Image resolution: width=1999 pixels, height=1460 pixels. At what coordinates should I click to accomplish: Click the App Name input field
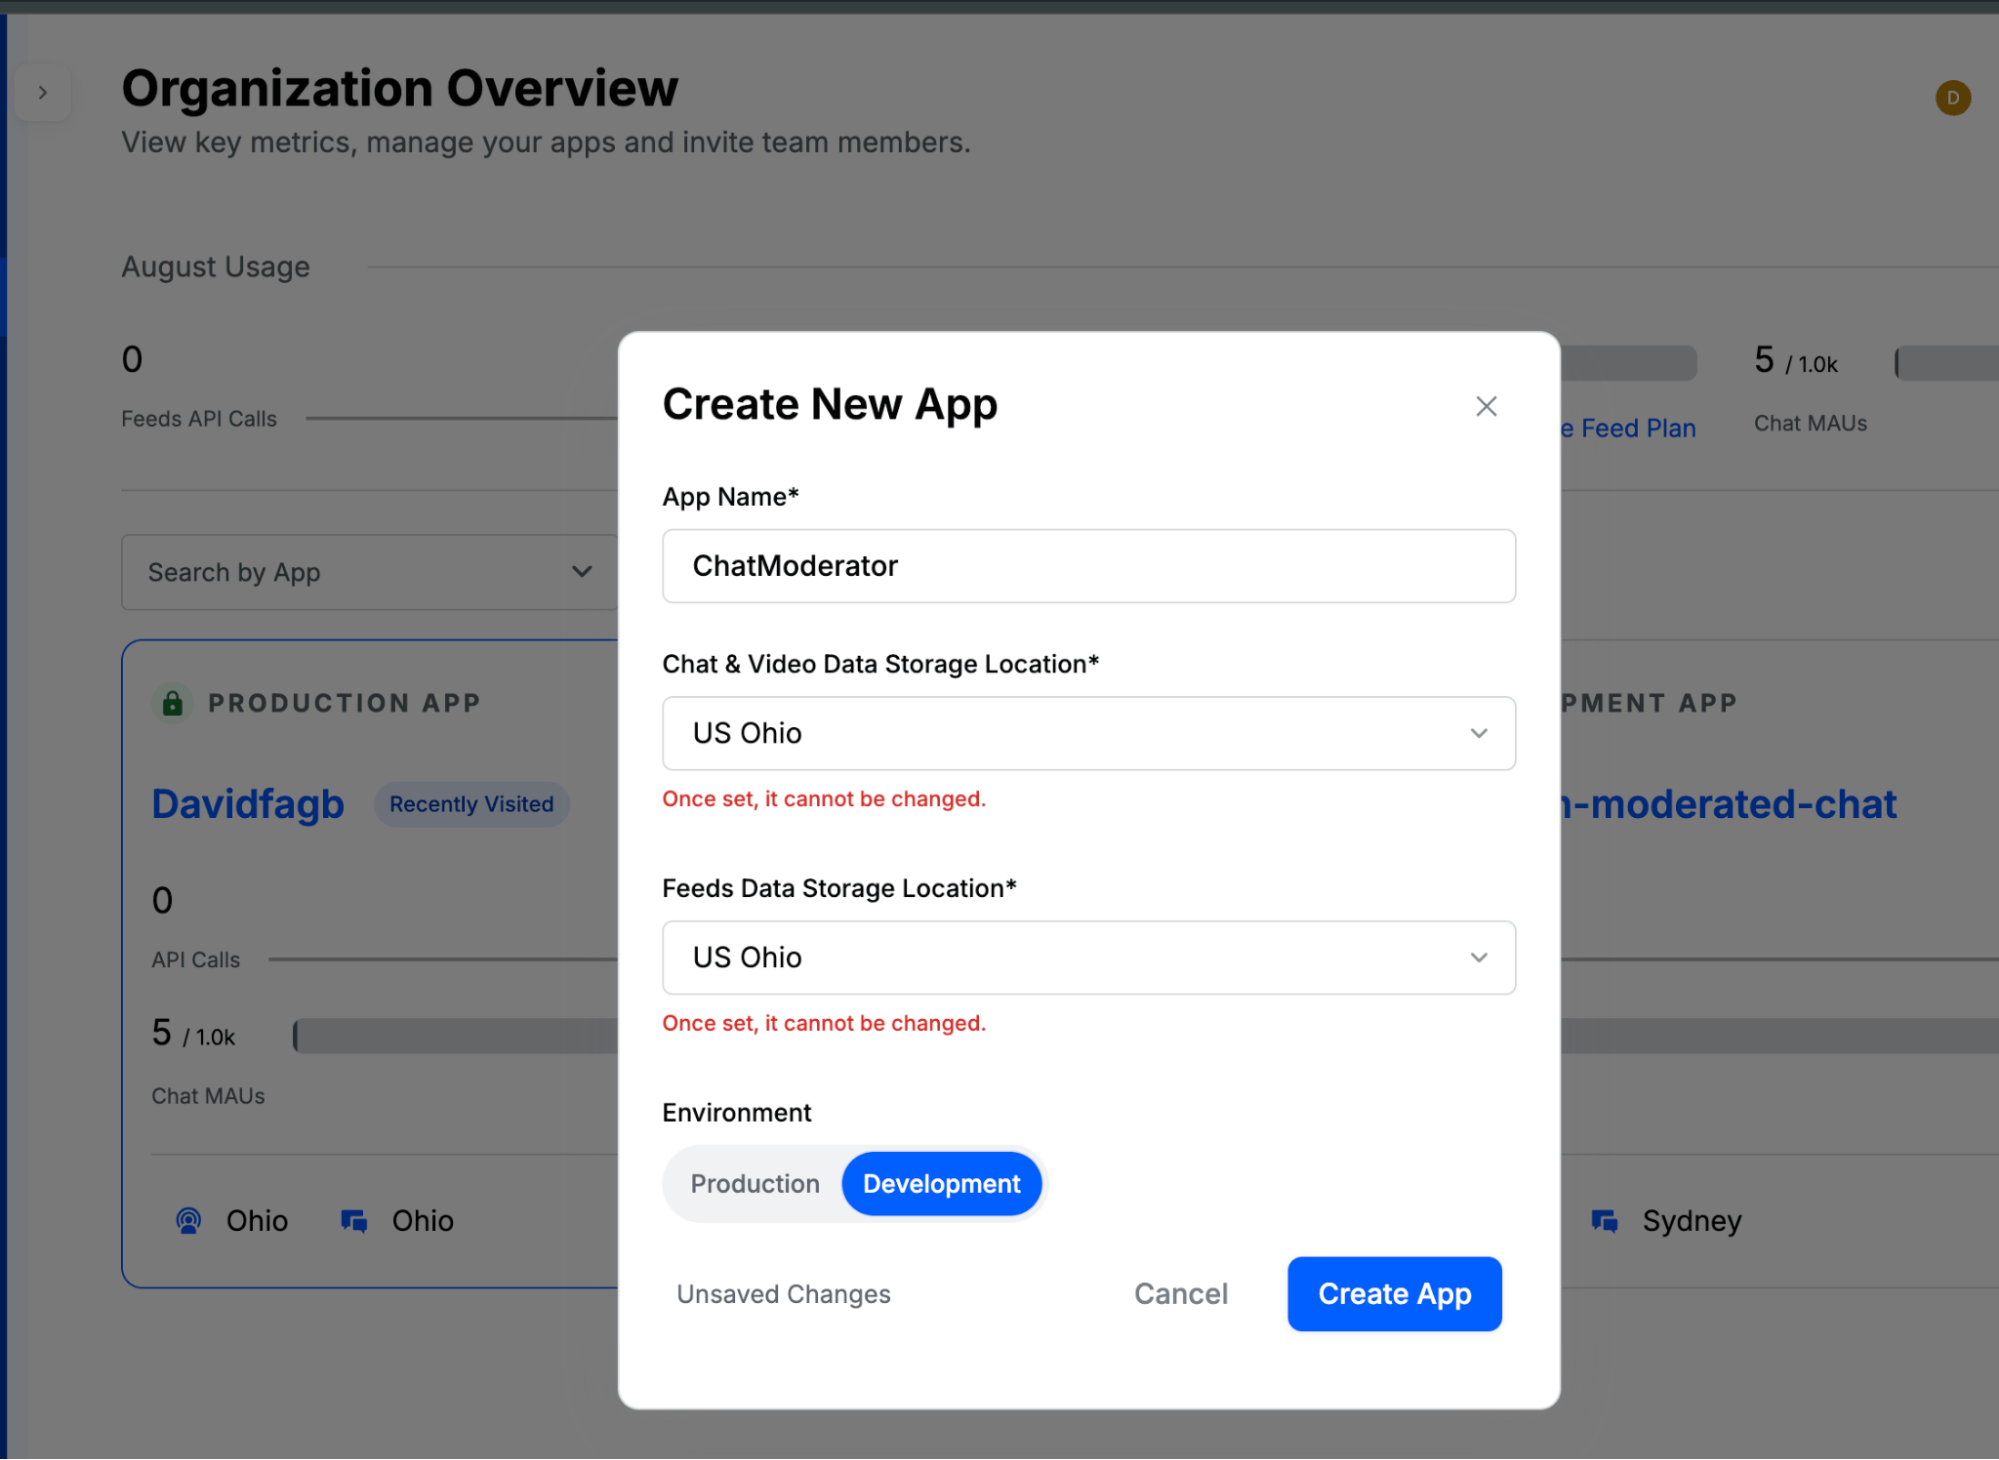(1088, 566)
